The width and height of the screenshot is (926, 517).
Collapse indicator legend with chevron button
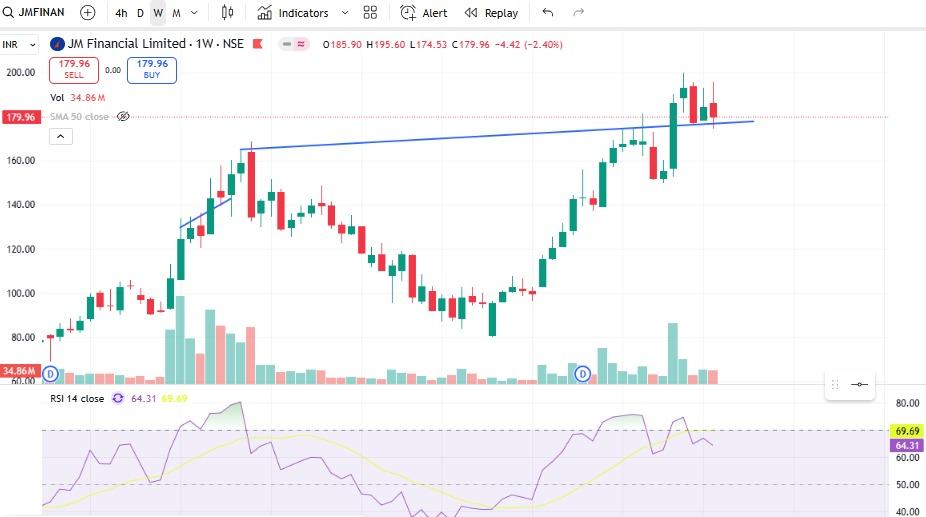click(61, 136)
